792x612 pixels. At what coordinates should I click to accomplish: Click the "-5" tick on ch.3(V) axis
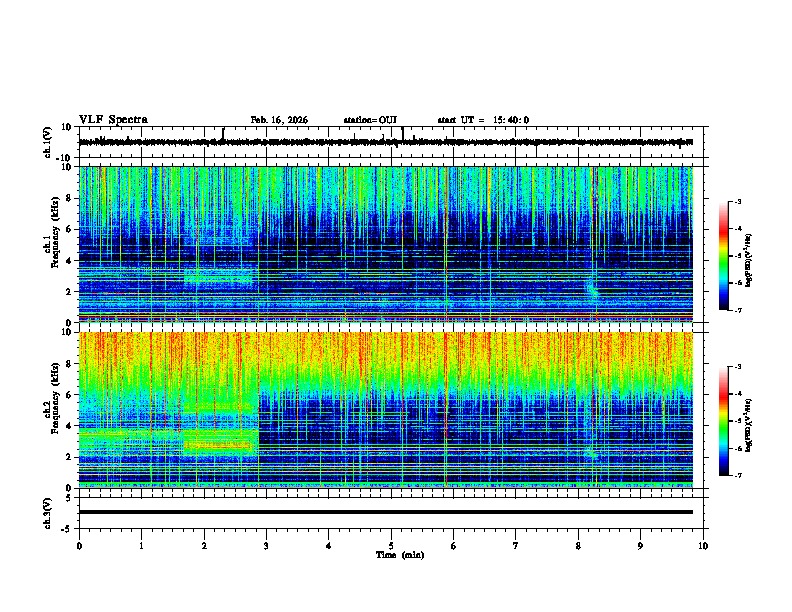[68, 529]
